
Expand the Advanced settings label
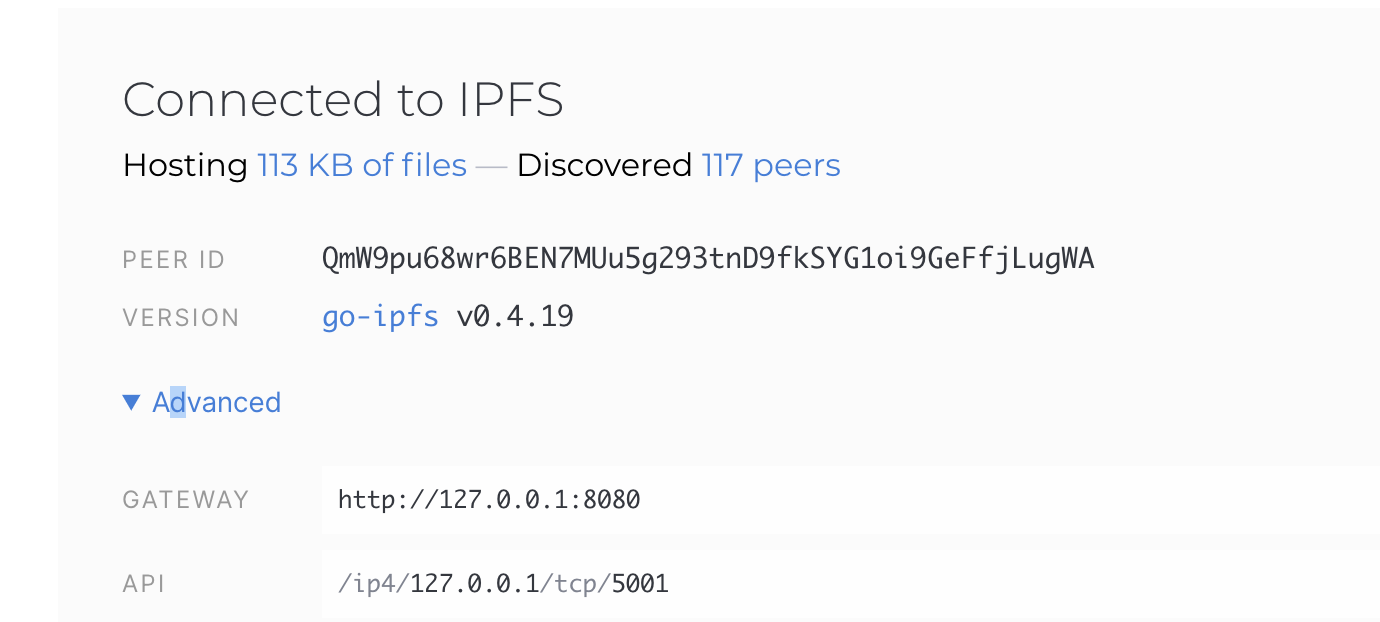[216, 401]
